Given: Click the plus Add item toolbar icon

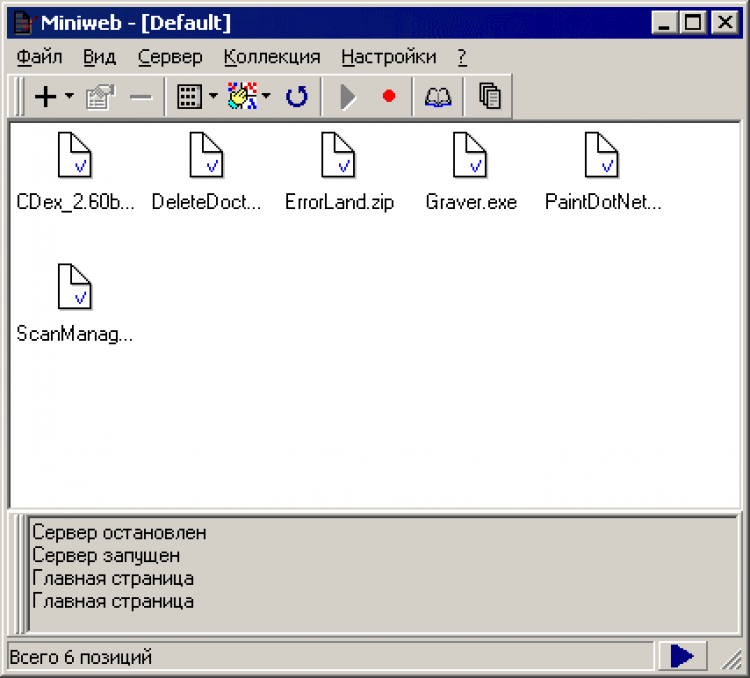Looking at the screenshot, I should 46,97.
